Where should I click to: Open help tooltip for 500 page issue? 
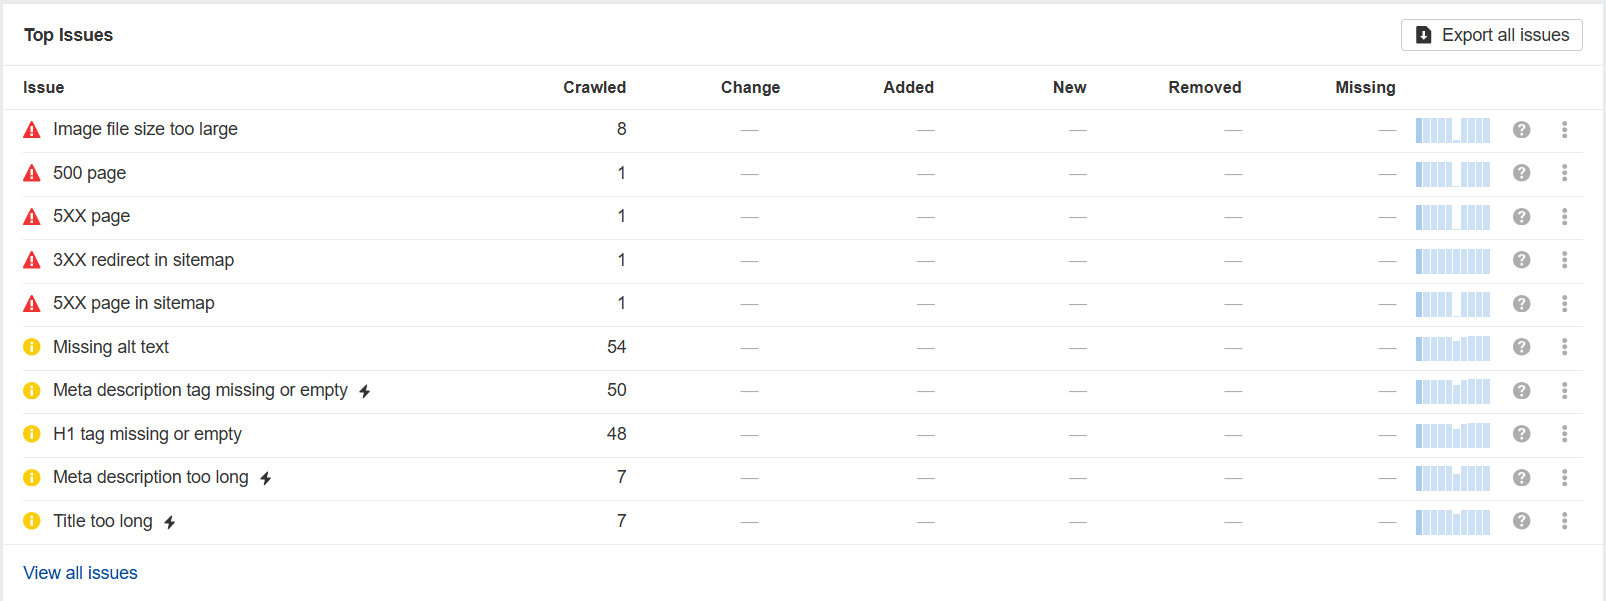pos(1521,173)
